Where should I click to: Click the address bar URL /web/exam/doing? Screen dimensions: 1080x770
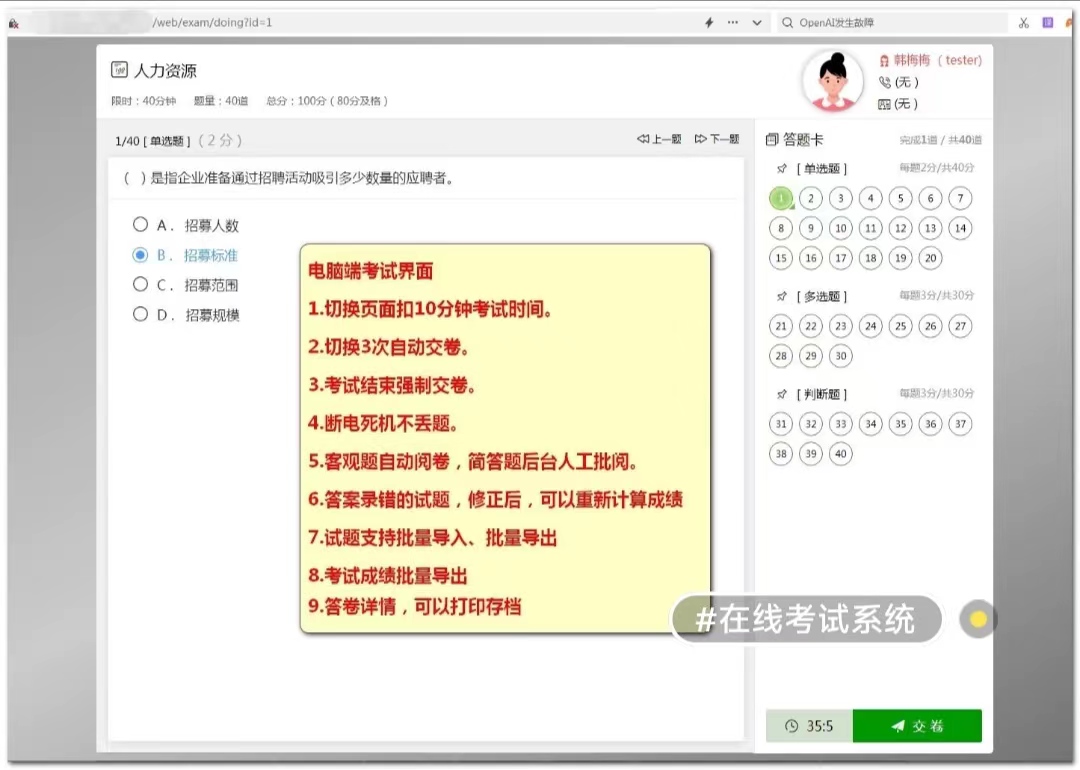click(x=213, y=23)
